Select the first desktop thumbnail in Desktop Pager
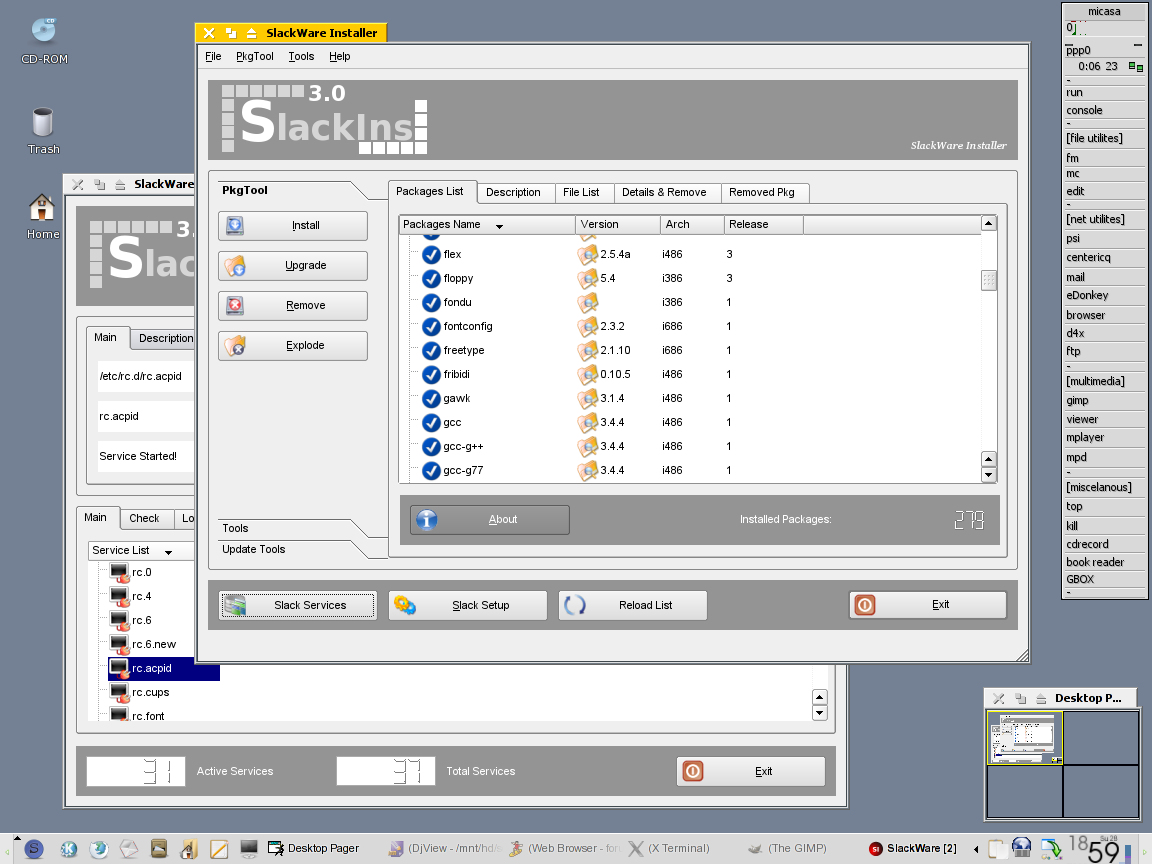The image size is (1152, 864). (x=1025, y=738)
